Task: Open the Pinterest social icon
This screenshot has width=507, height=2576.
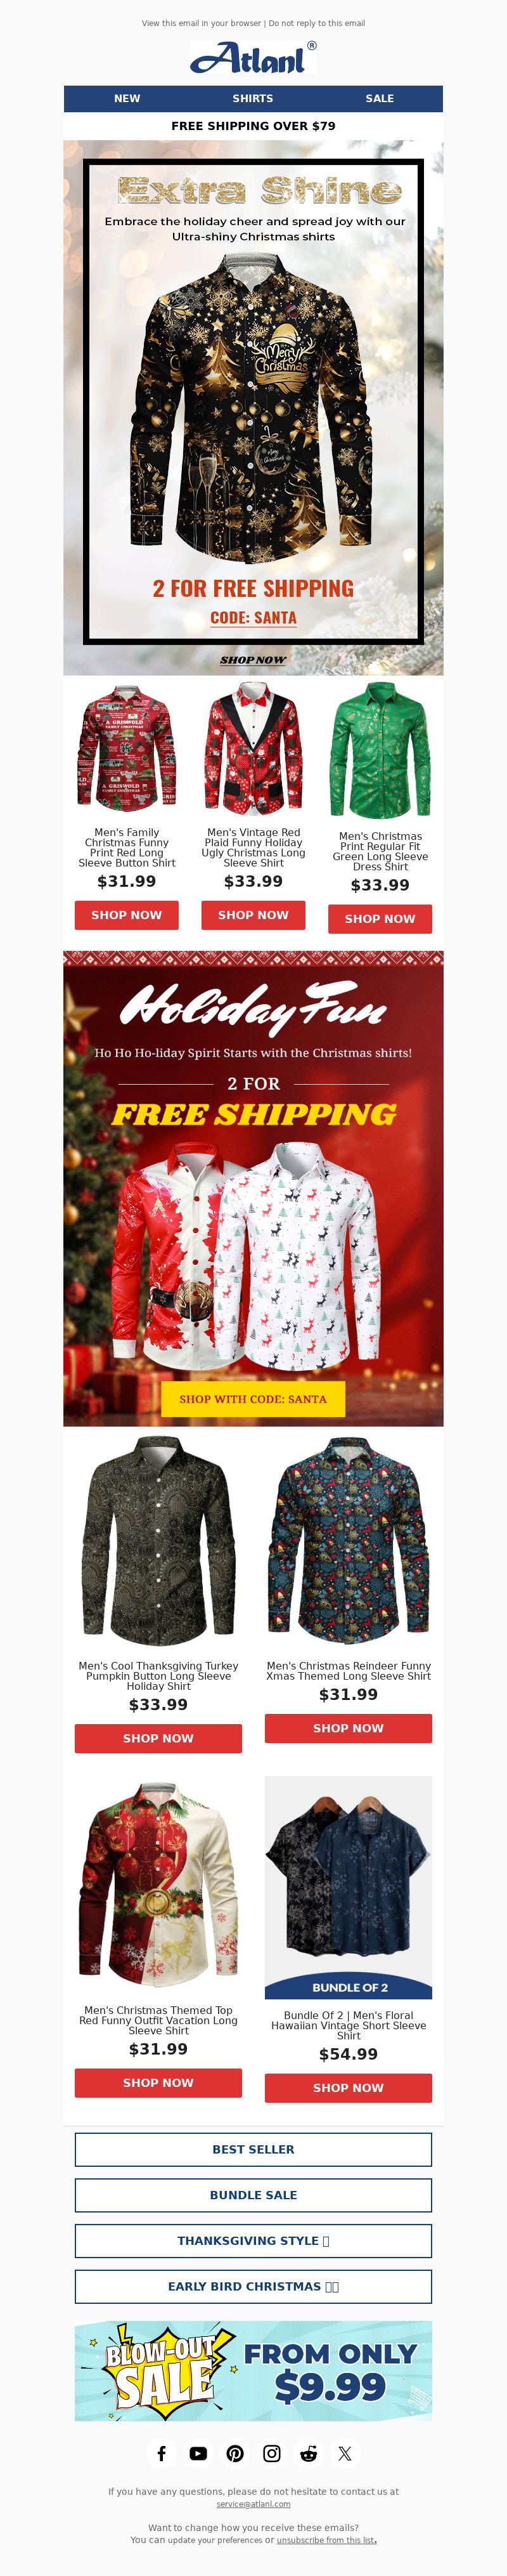Action: [x=235, y=2453]
